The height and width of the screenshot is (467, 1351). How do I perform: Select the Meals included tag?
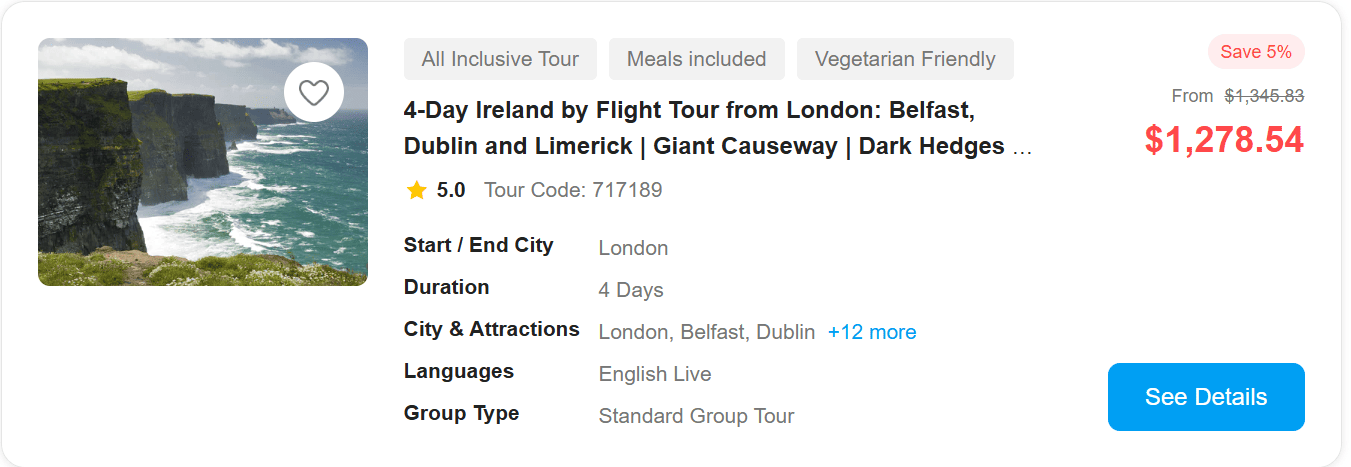[x=696, y=59]
